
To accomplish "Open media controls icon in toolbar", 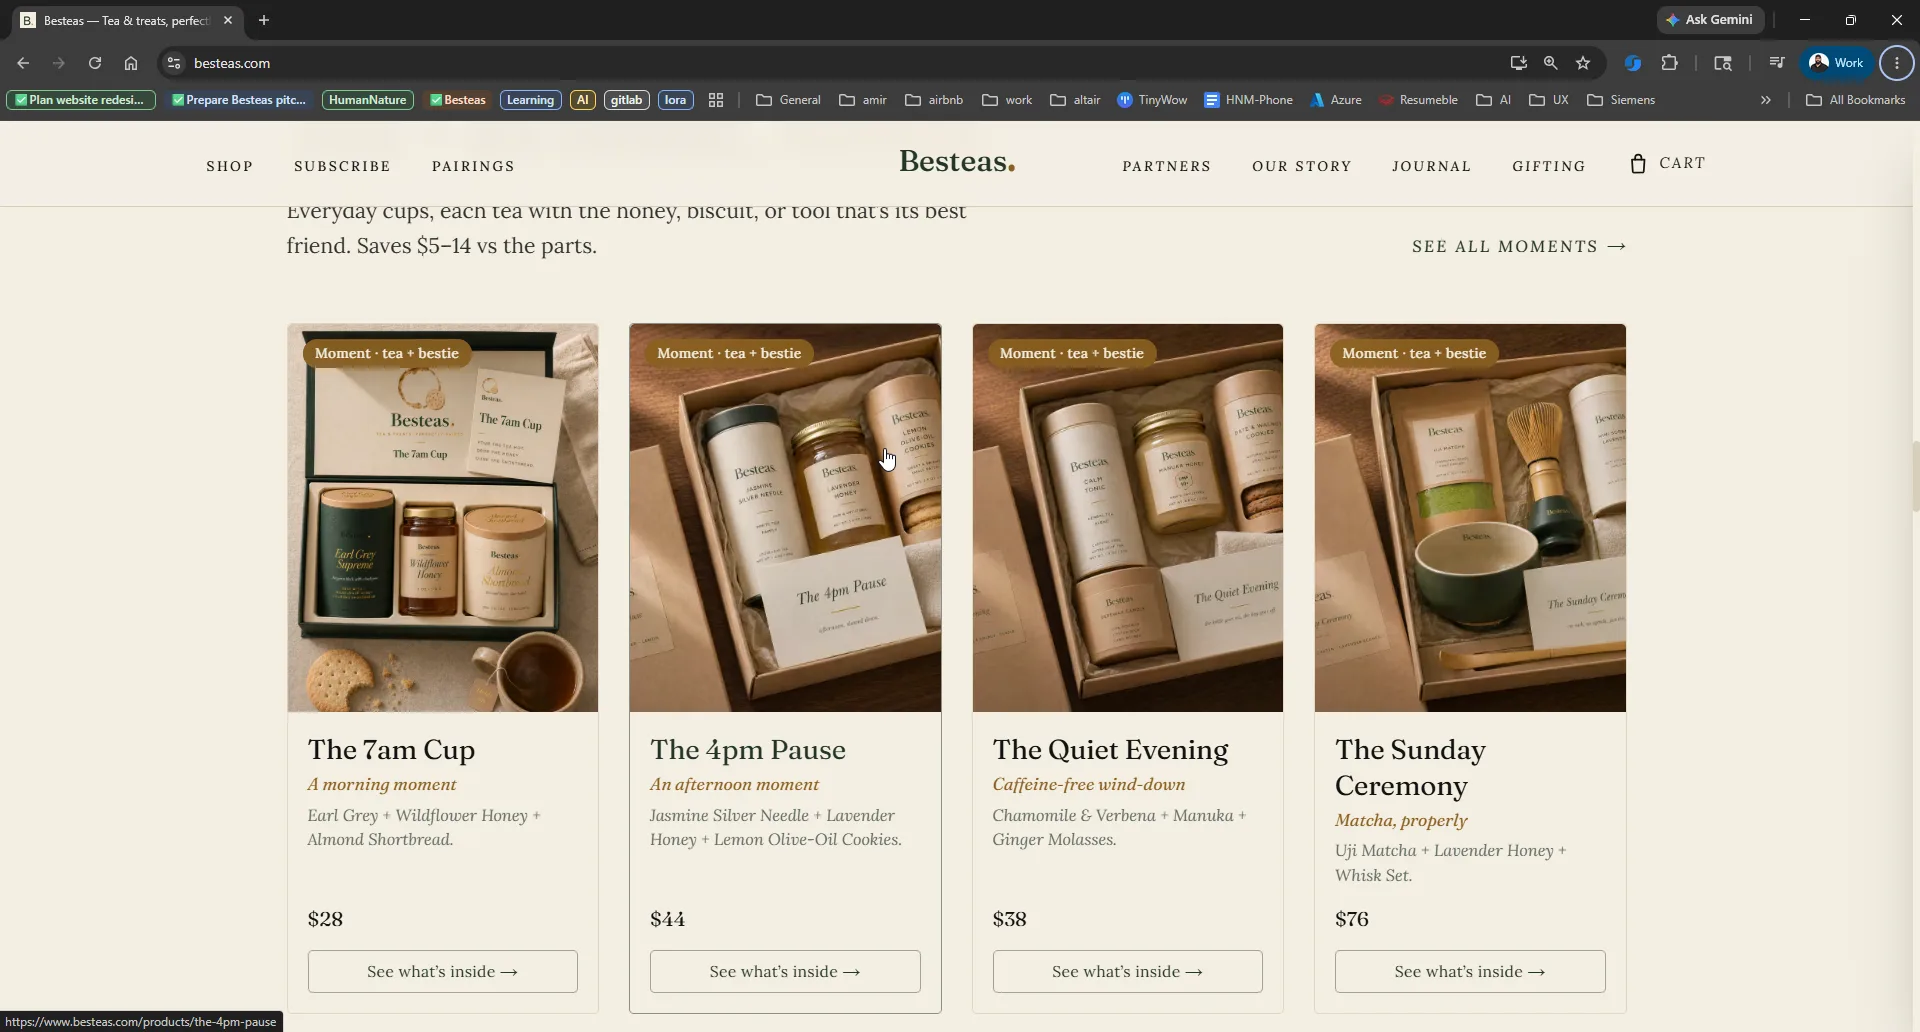I will [1776, 63].
